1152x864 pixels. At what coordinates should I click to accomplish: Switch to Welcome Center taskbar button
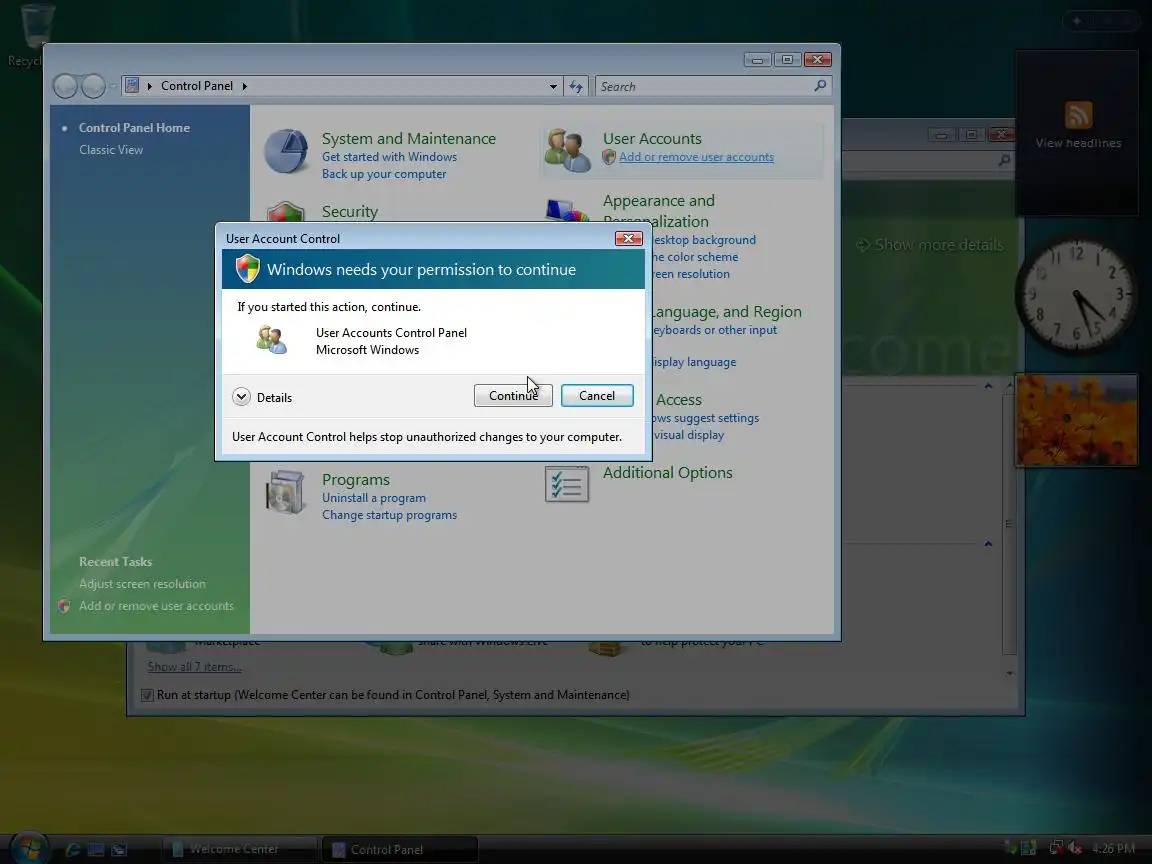238,849
